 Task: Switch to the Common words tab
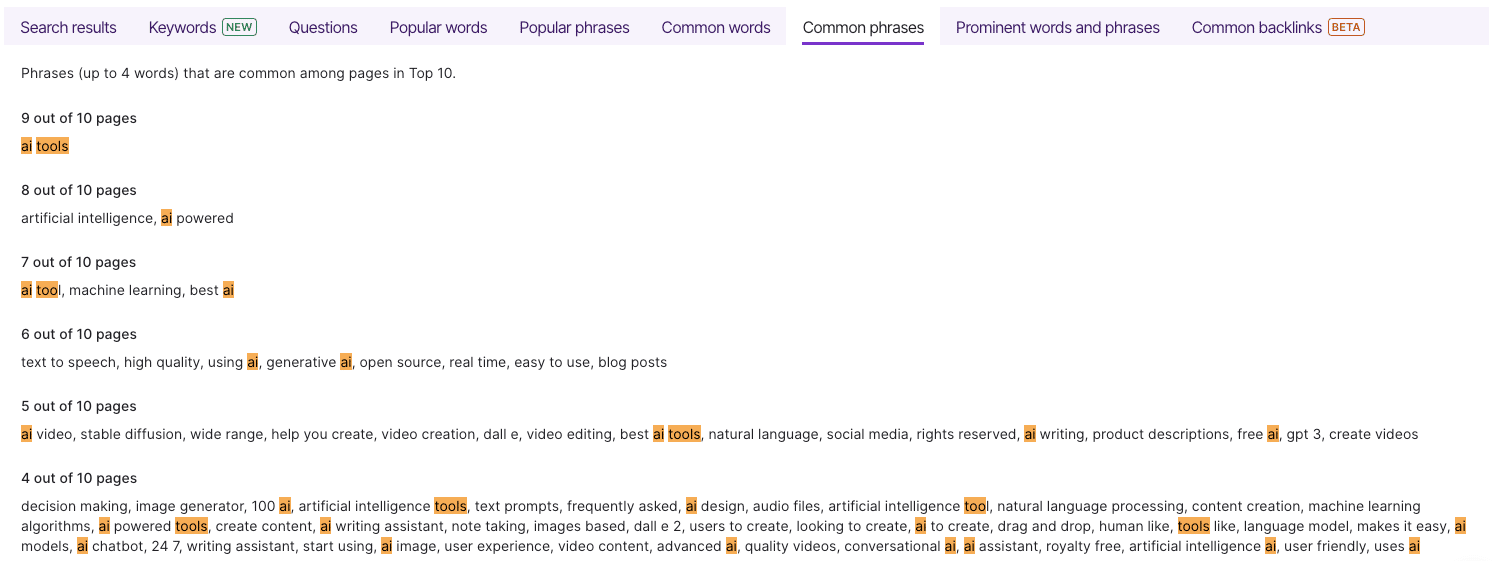(x=716, y=27)
